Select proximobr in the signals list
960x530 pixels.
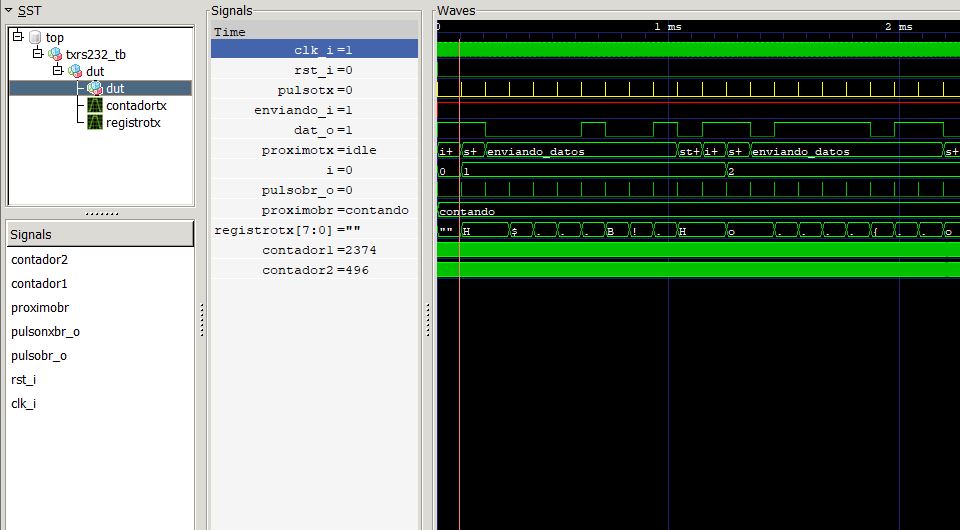coord(40,307)
